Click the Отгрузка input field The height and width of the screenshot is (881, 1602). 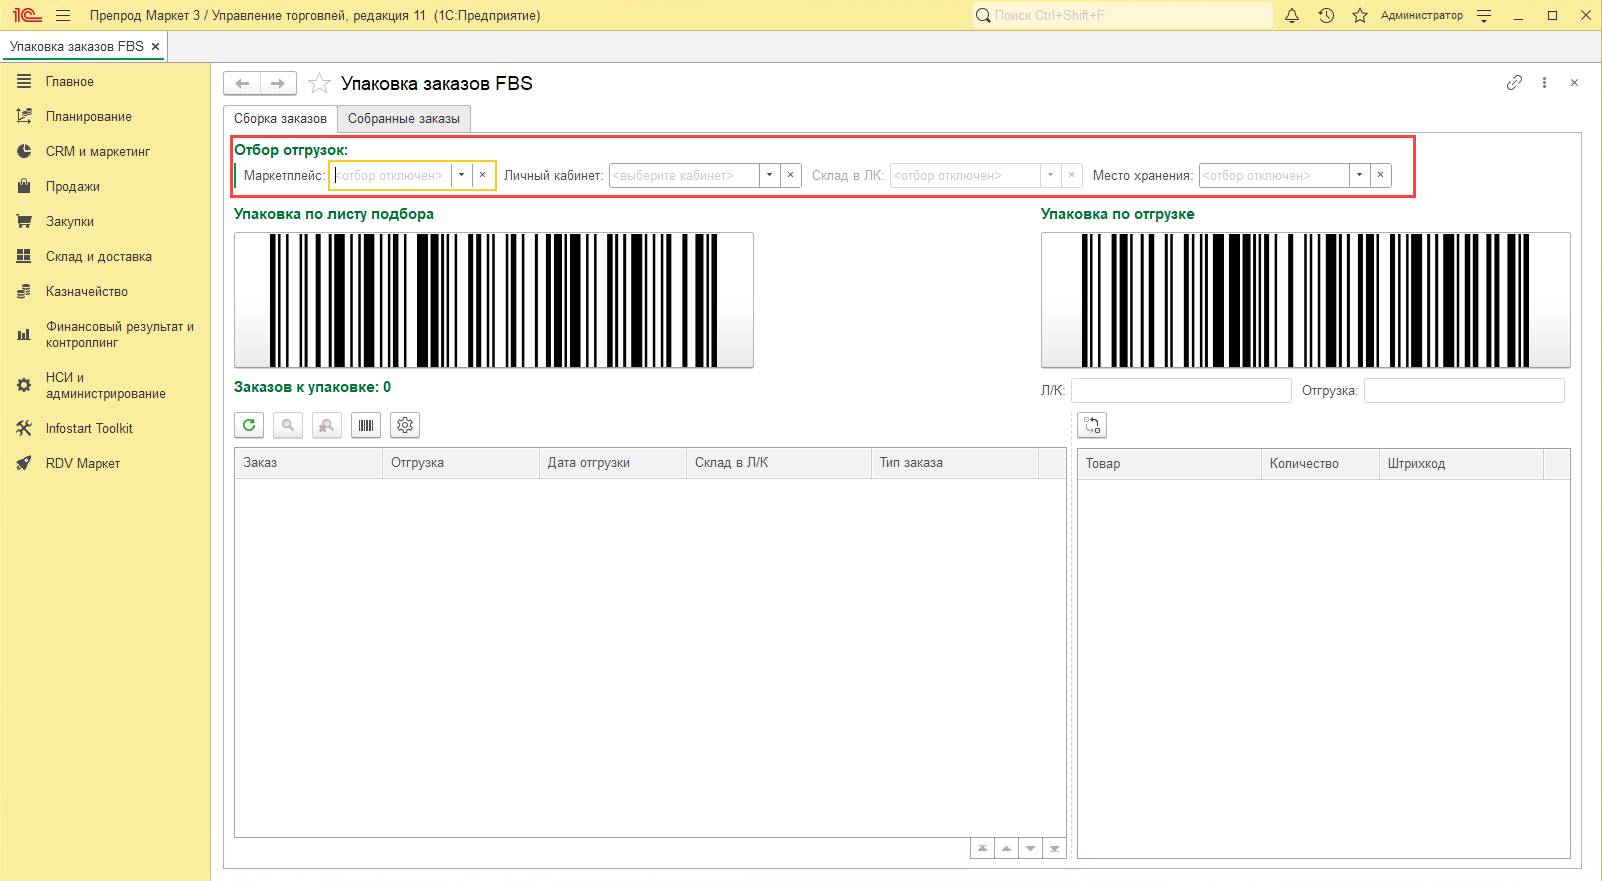(x=1463, y=391)
